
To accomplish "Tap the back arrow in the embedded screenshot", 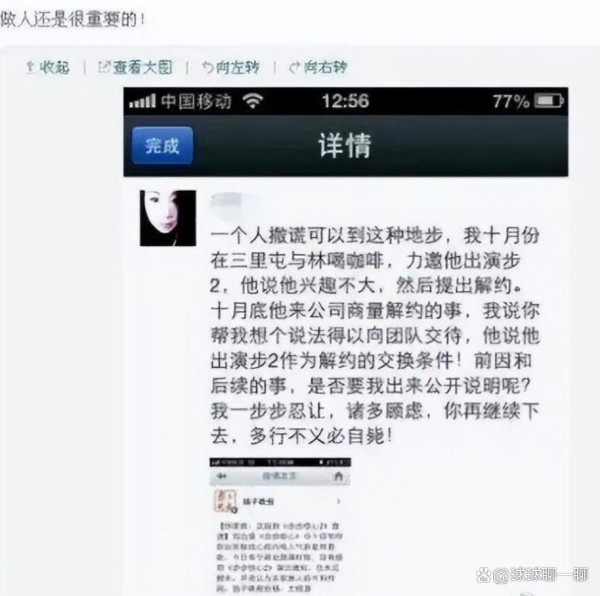I will click(222, 476).
